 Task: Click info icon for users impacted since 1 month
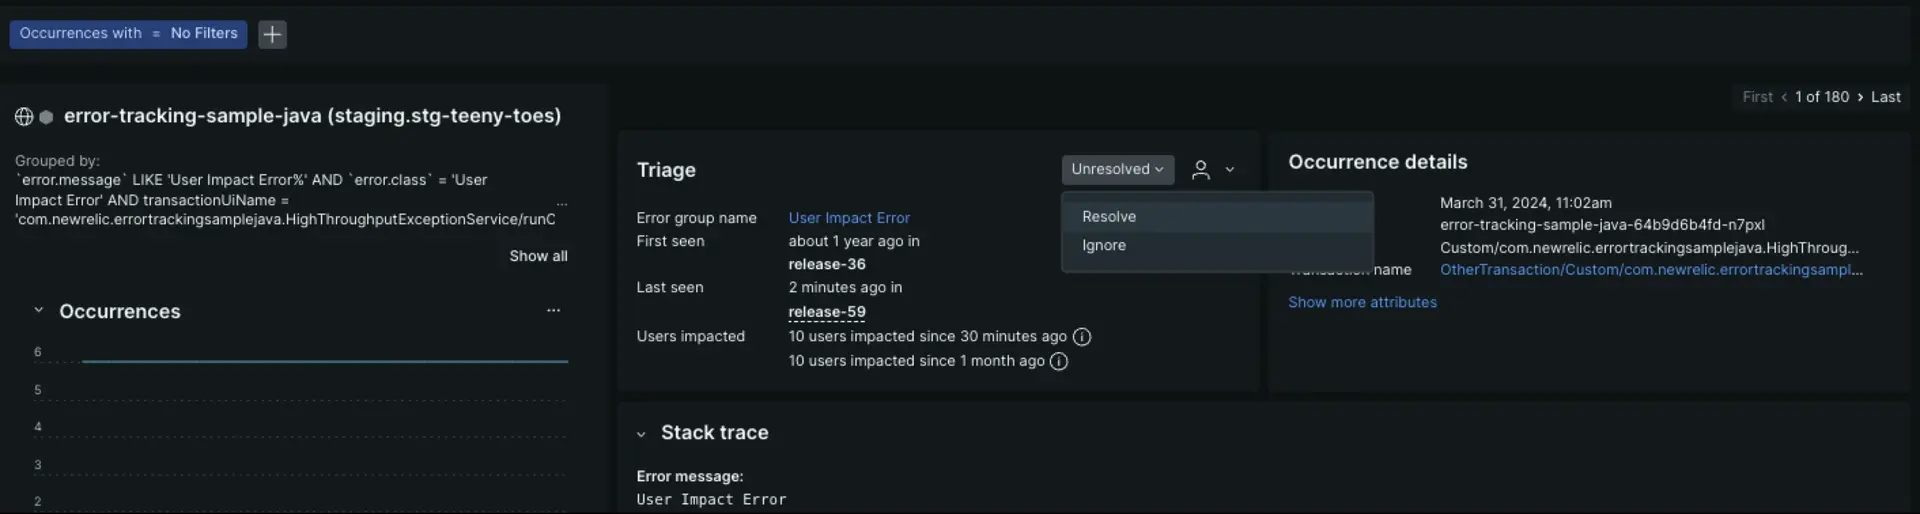[1059, 361]
